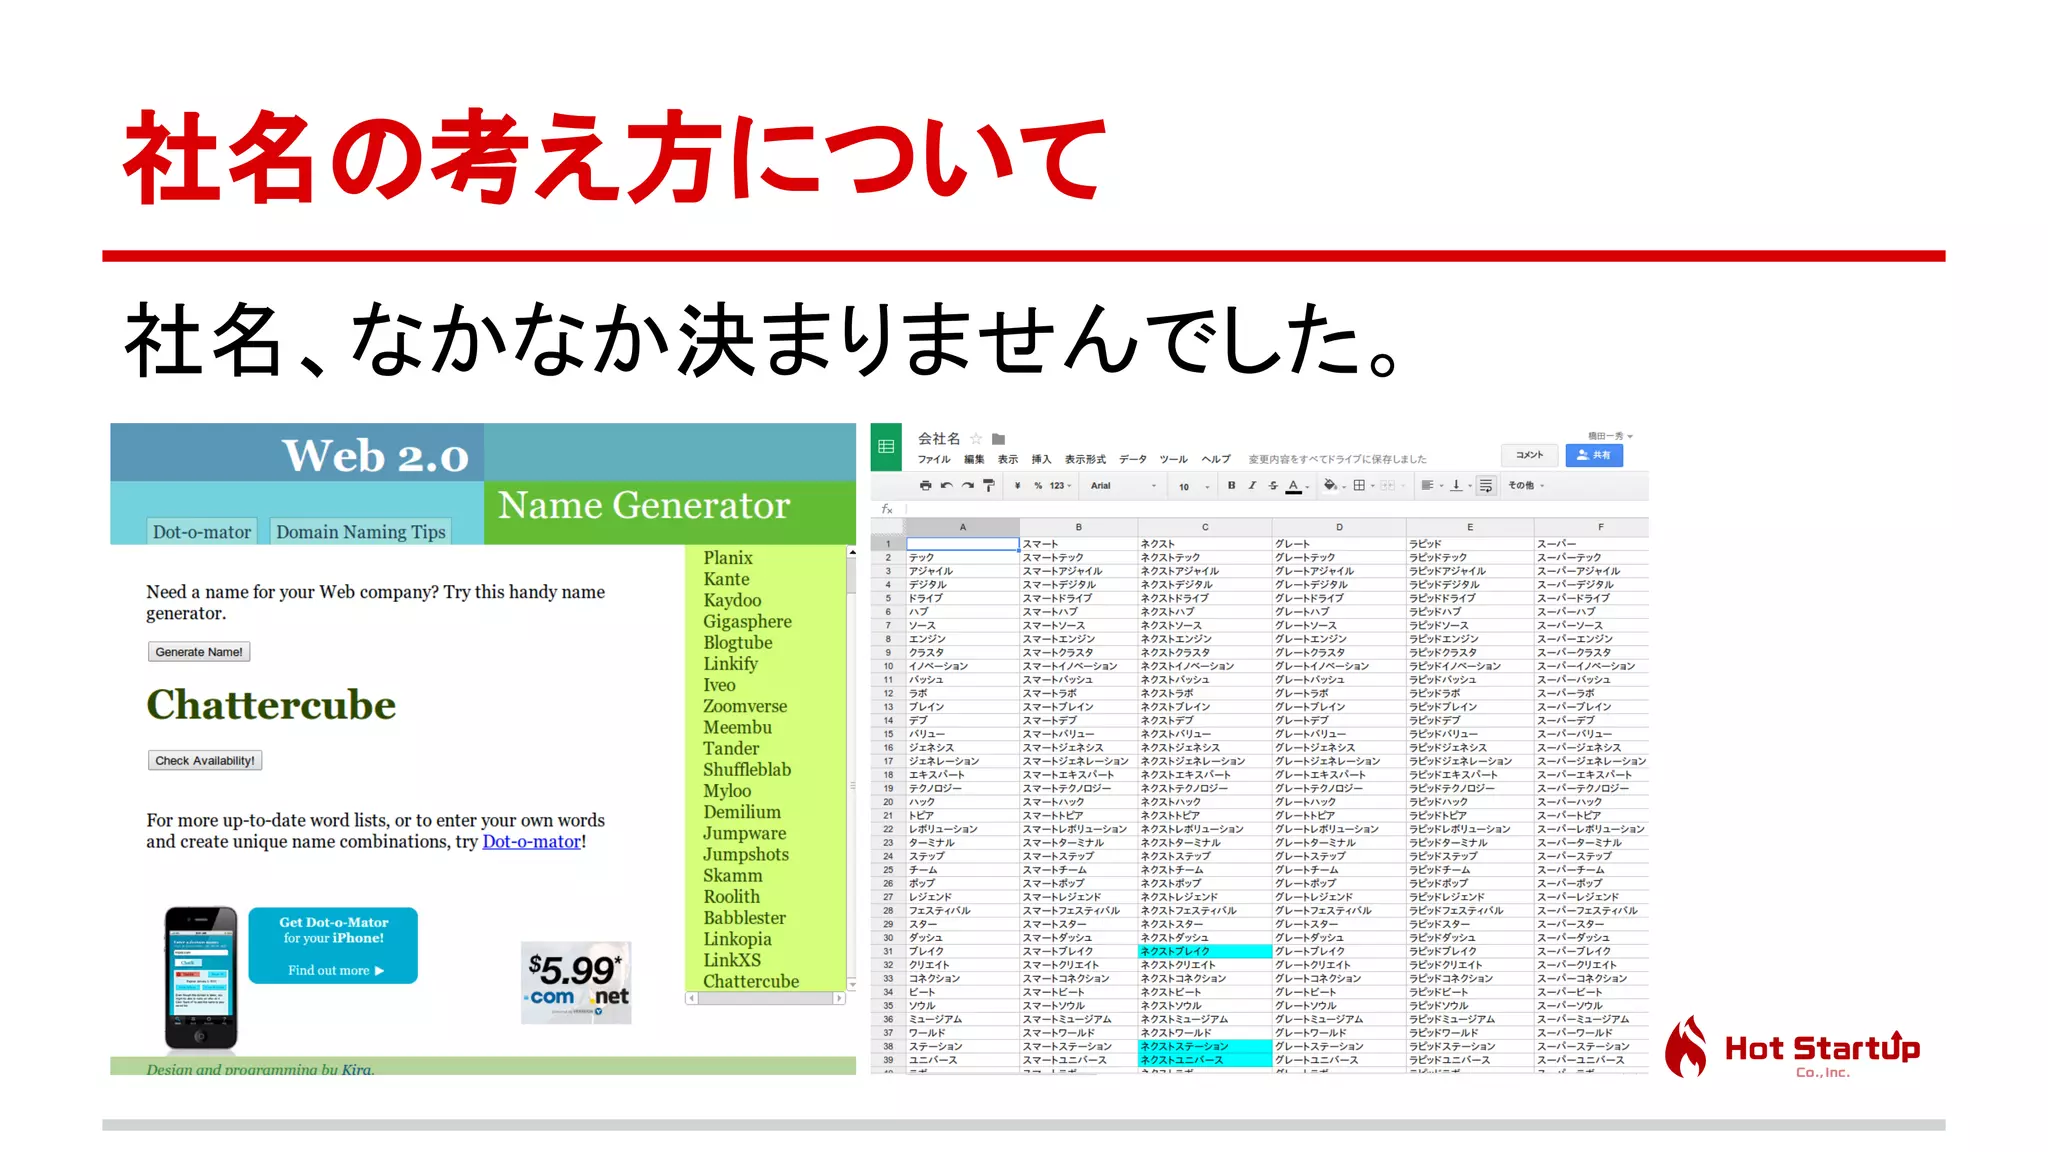Select the paint format roller tool
This screenshot has width=2048, height=1152.
coord(988,486)
